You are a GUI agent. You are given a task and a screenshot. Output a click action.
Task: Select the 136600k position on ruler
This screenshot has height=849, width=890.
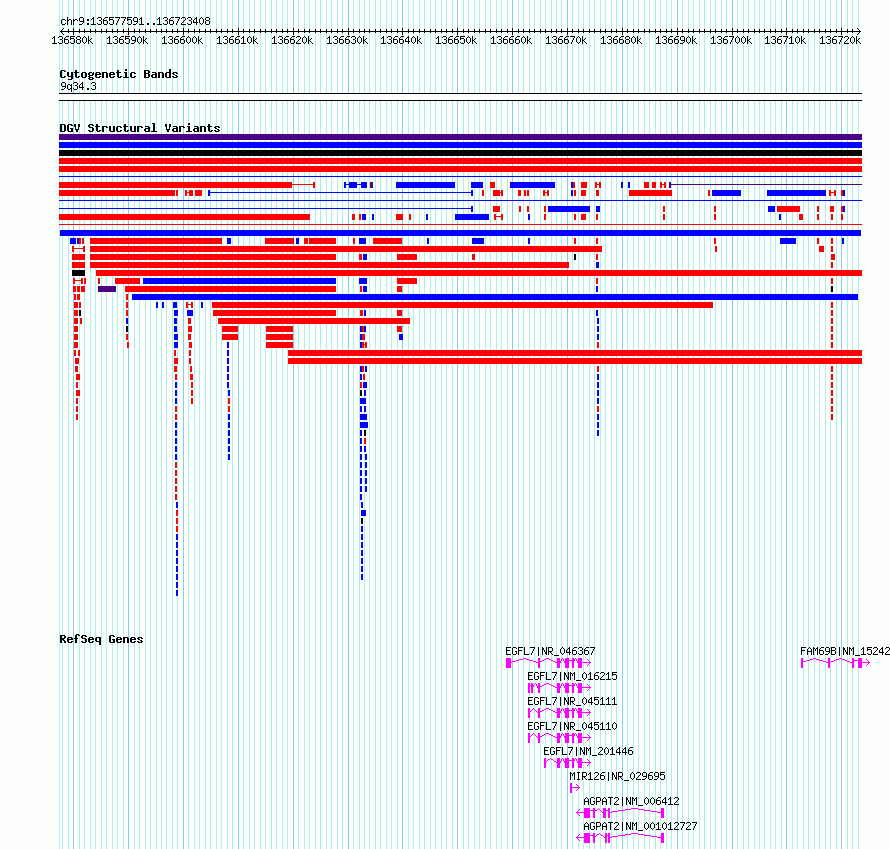pyautogui.click(x=182, y=40)
